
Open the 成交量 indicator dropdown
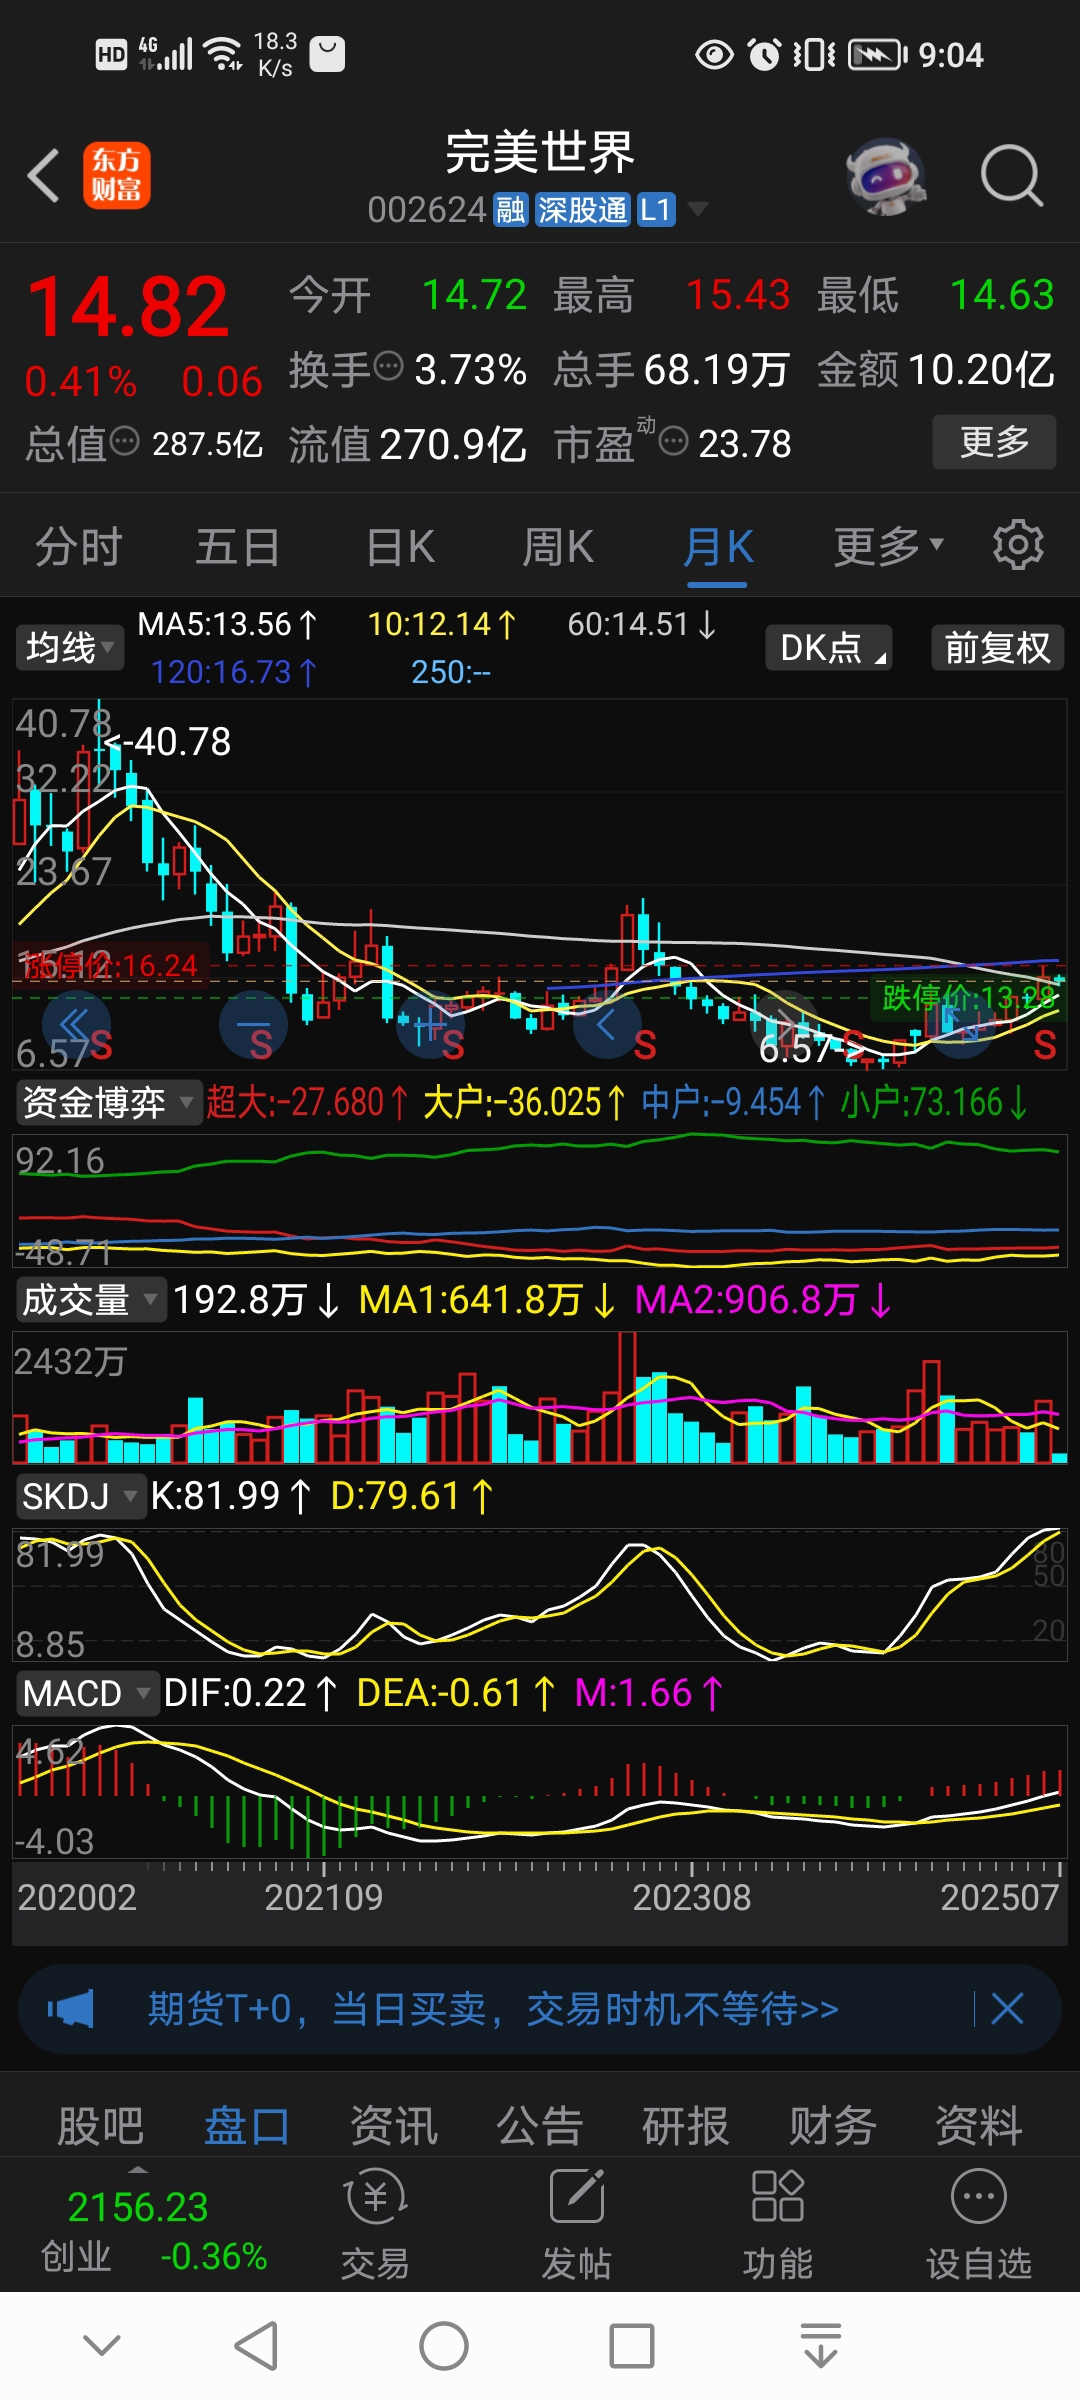pyautogui.click(x=90, y=1300)
